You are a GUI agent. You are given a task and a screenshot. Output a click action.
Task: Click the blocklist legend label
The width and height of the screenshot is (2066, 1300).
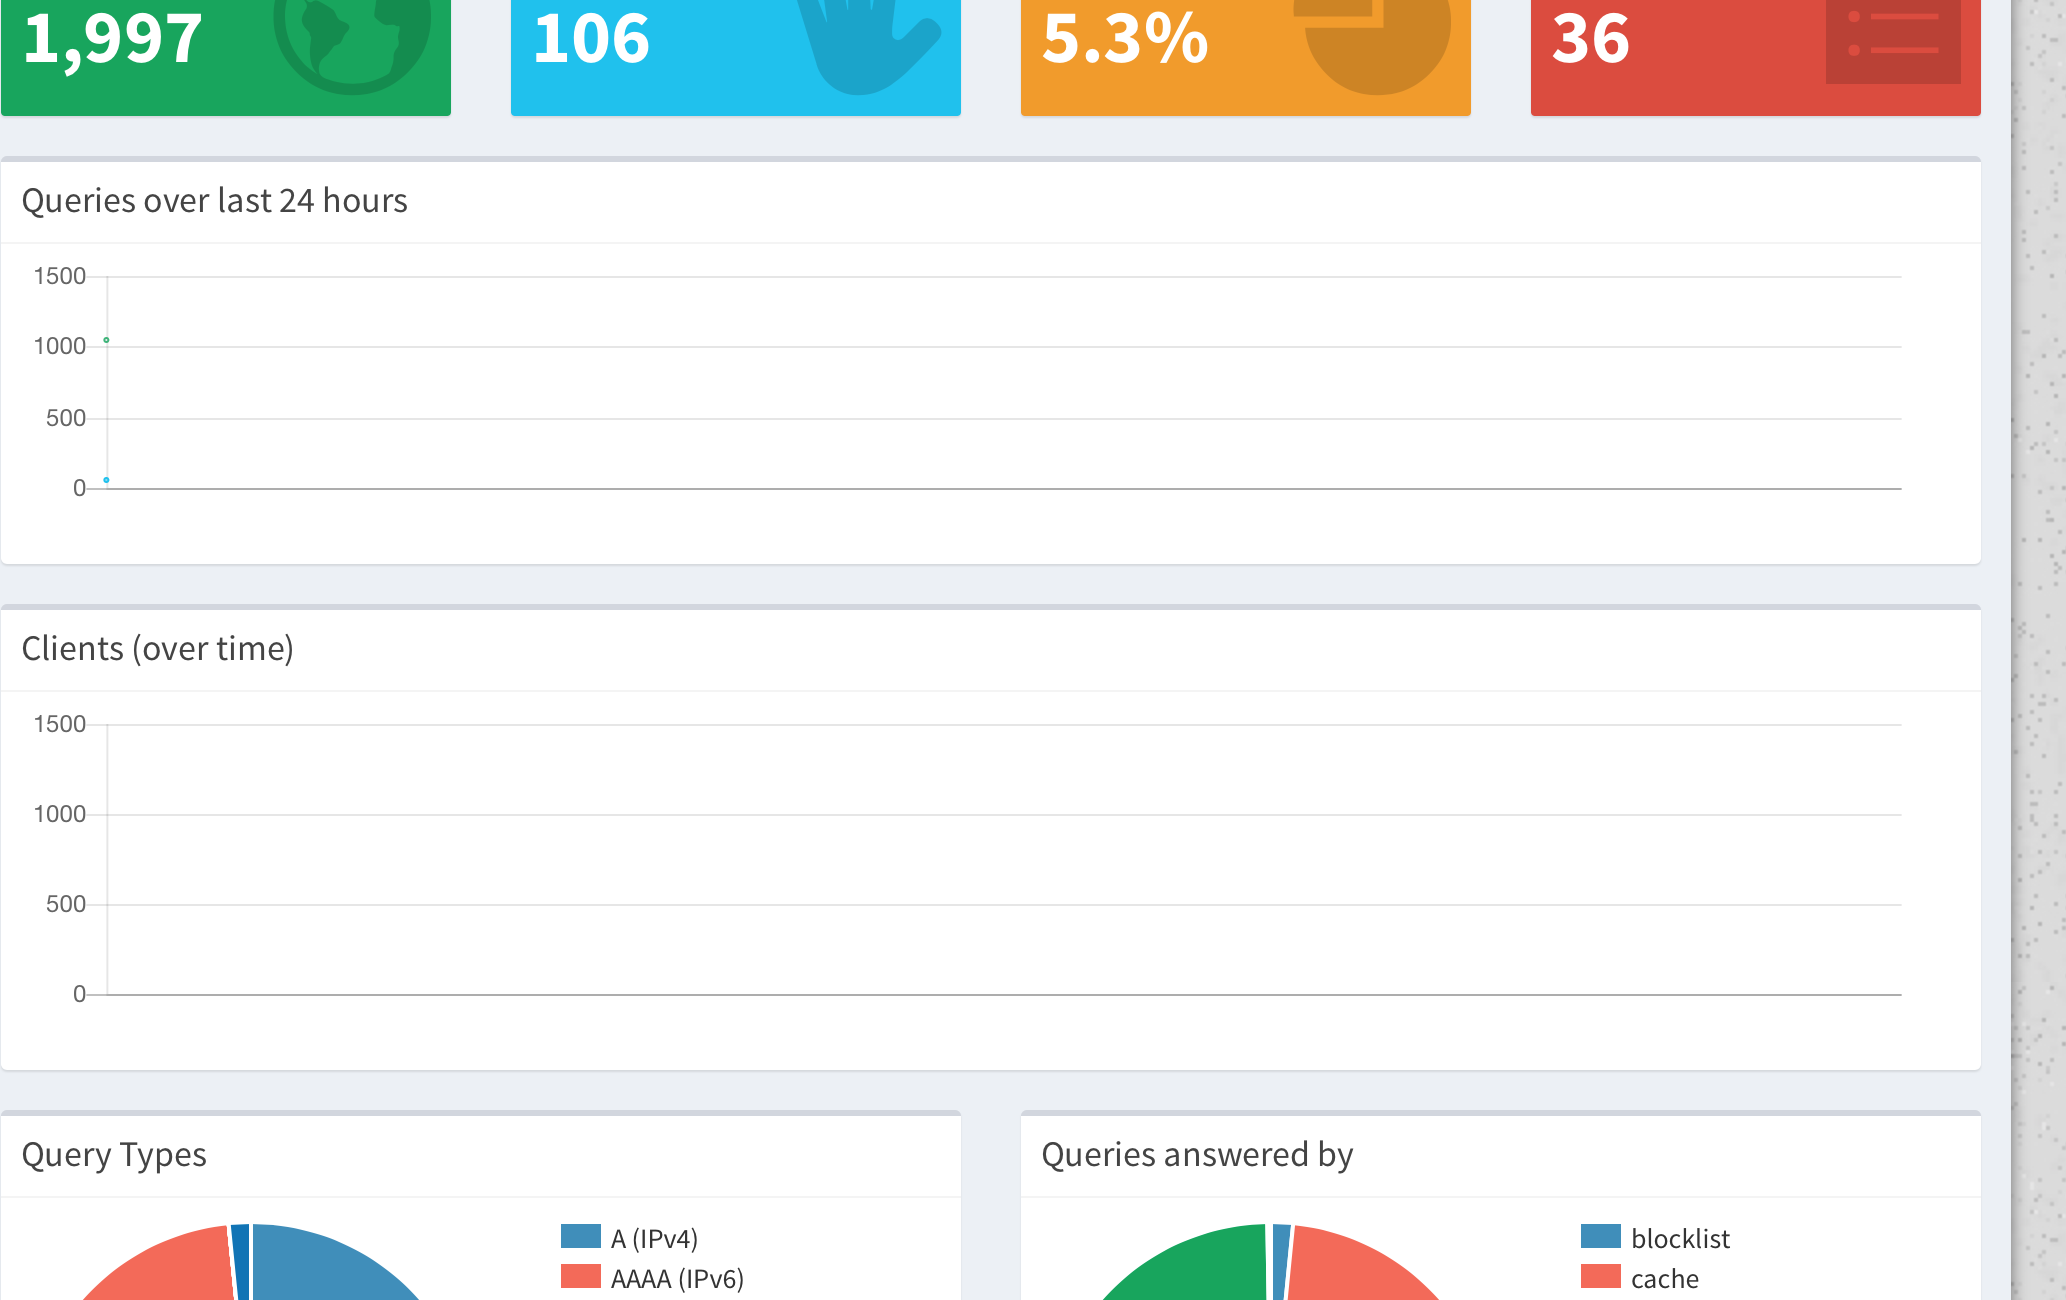point(1680,1239)
